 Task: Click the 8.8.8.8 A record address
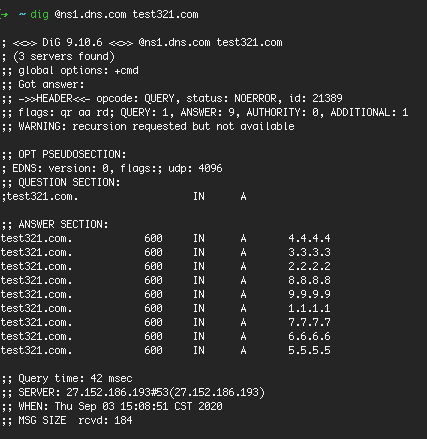coord(309,280)
